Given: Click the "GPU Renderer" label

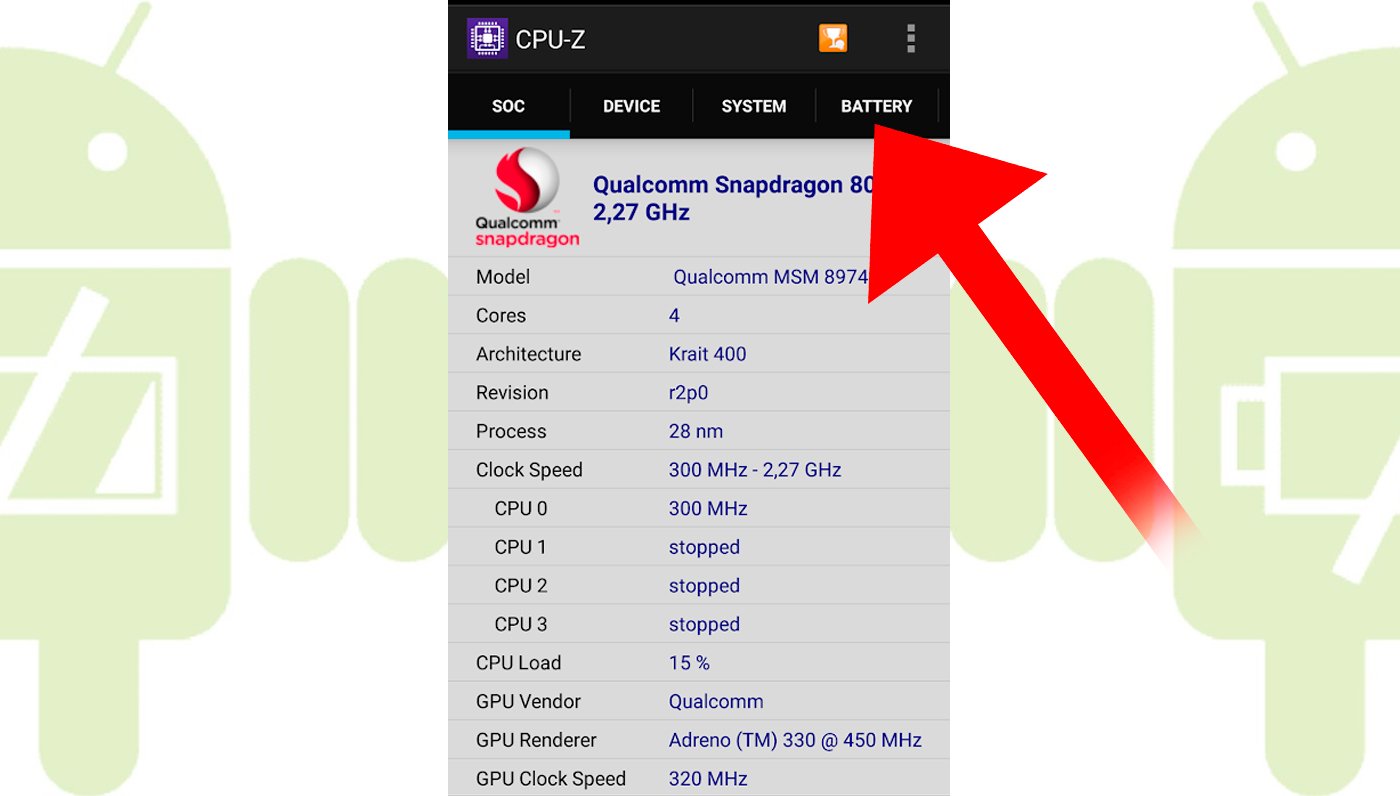Looking at the screenshot, I should click(x=536, y=740).
